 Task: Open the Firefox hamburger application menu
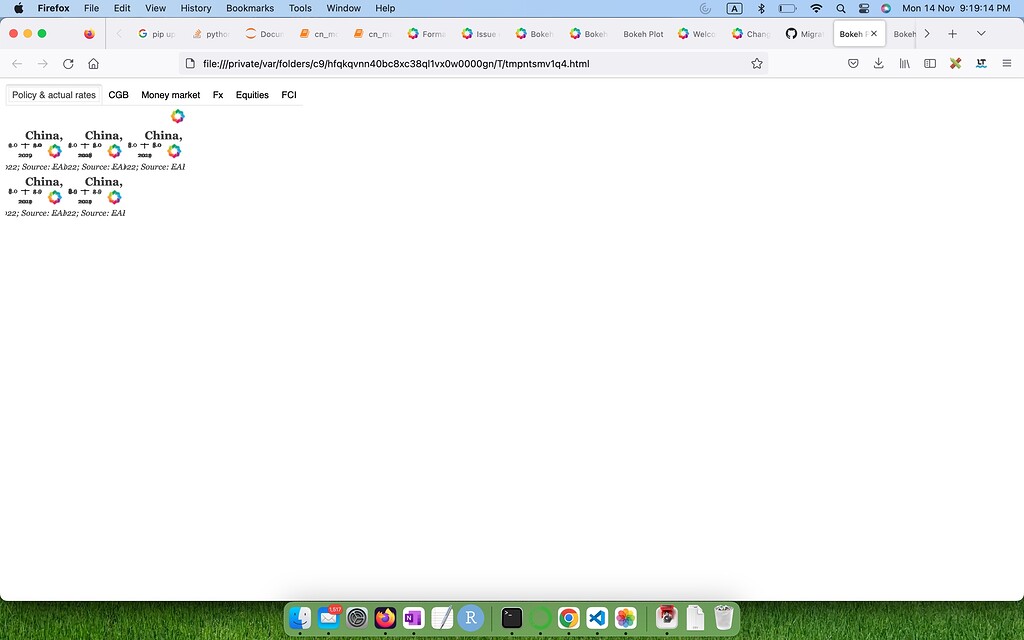pyautogui.click(x=1006, y=63)
